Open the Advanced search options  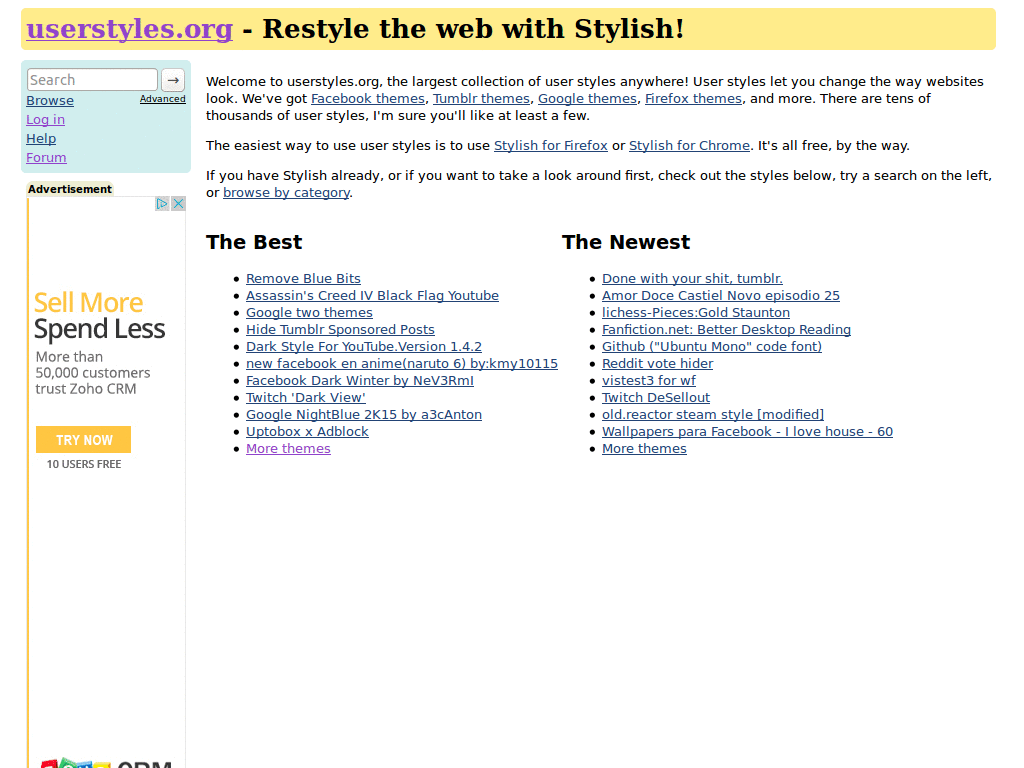click(163, 99)
